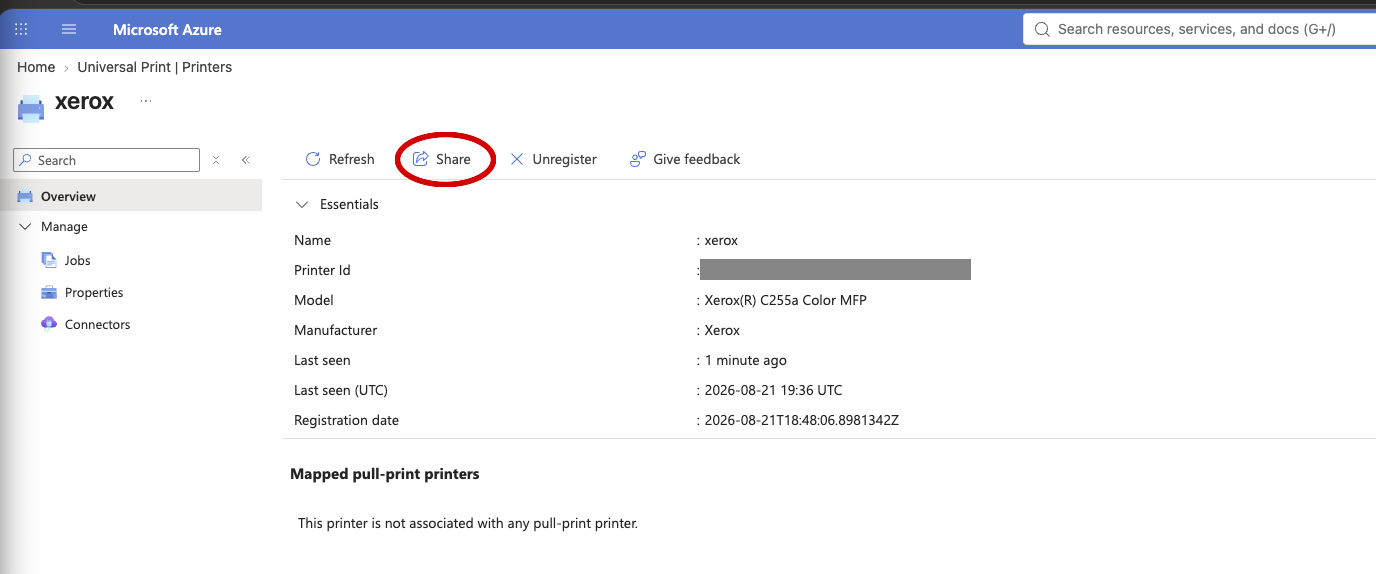The image size is (1376, 574).
Task: Click the Connectors cloud icon
Action: click(49, 324)
